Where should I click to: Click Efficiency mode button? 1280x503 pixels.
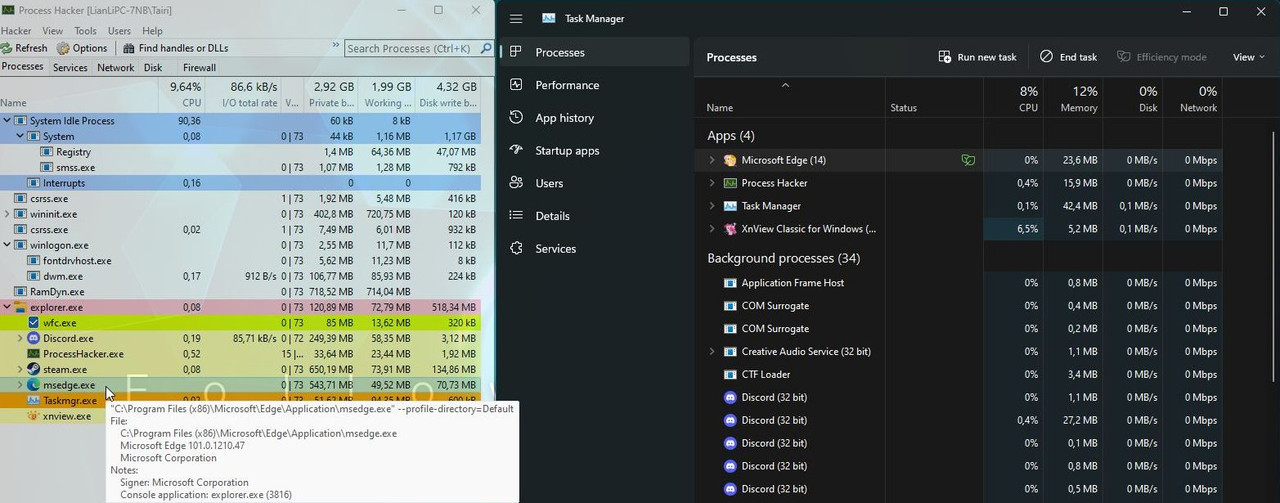tap(1161, 57)
